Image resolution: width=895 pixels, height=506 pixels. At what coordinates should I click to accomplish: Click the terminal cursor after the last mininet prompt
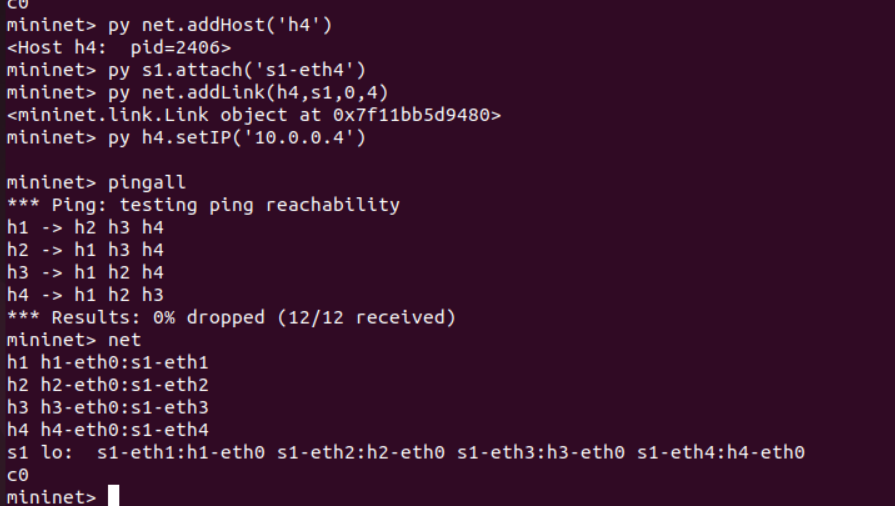click(x=113, y=496)
